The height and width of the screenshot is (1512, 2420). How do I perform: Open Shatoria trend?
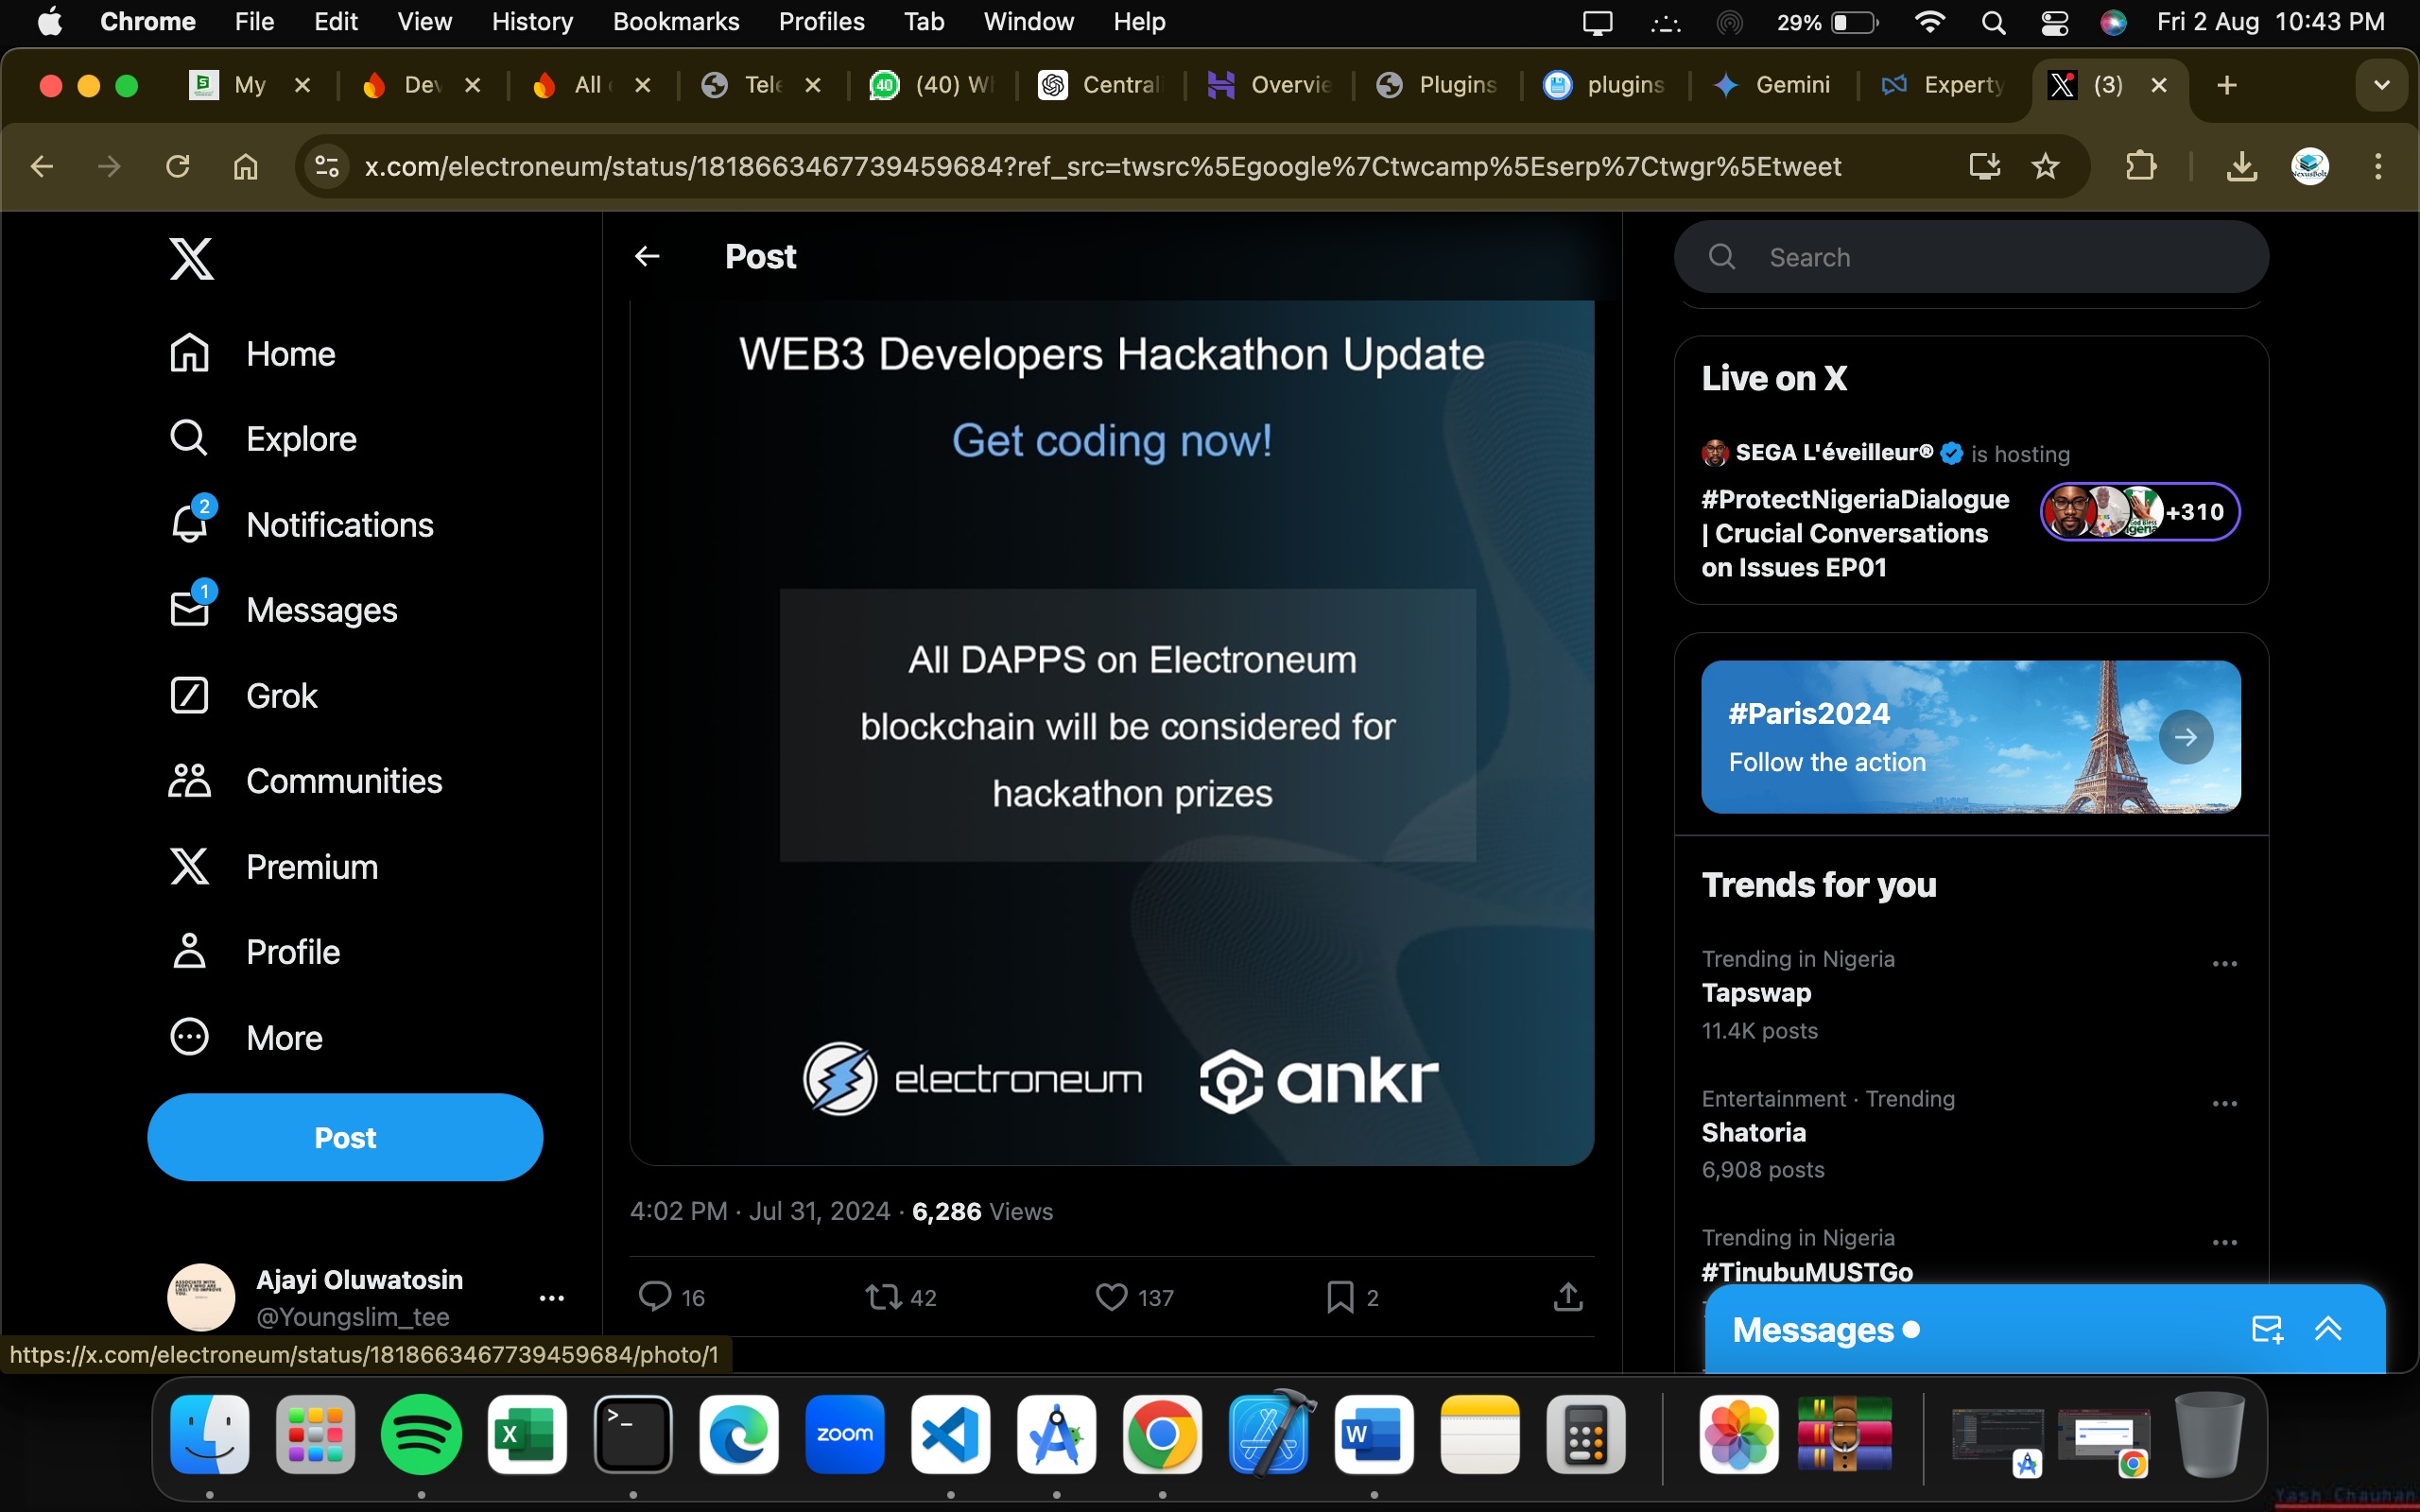[1754, 1132]
